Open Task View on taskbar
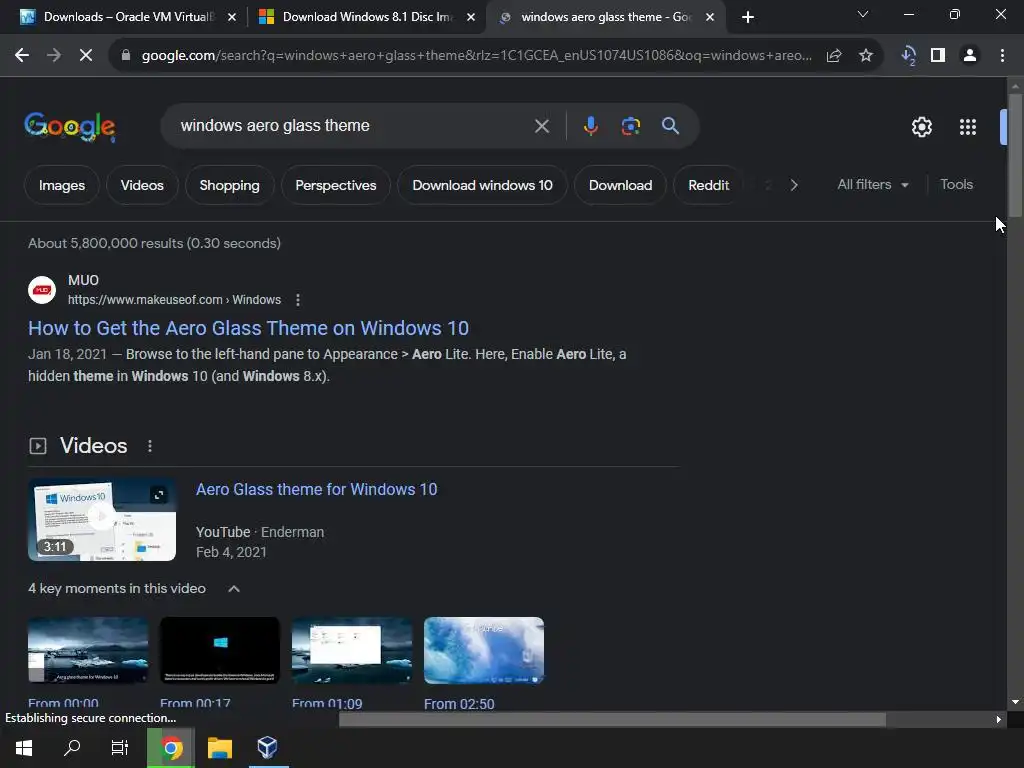Viewport: 1024px width, 768px height. coord(120,748)
